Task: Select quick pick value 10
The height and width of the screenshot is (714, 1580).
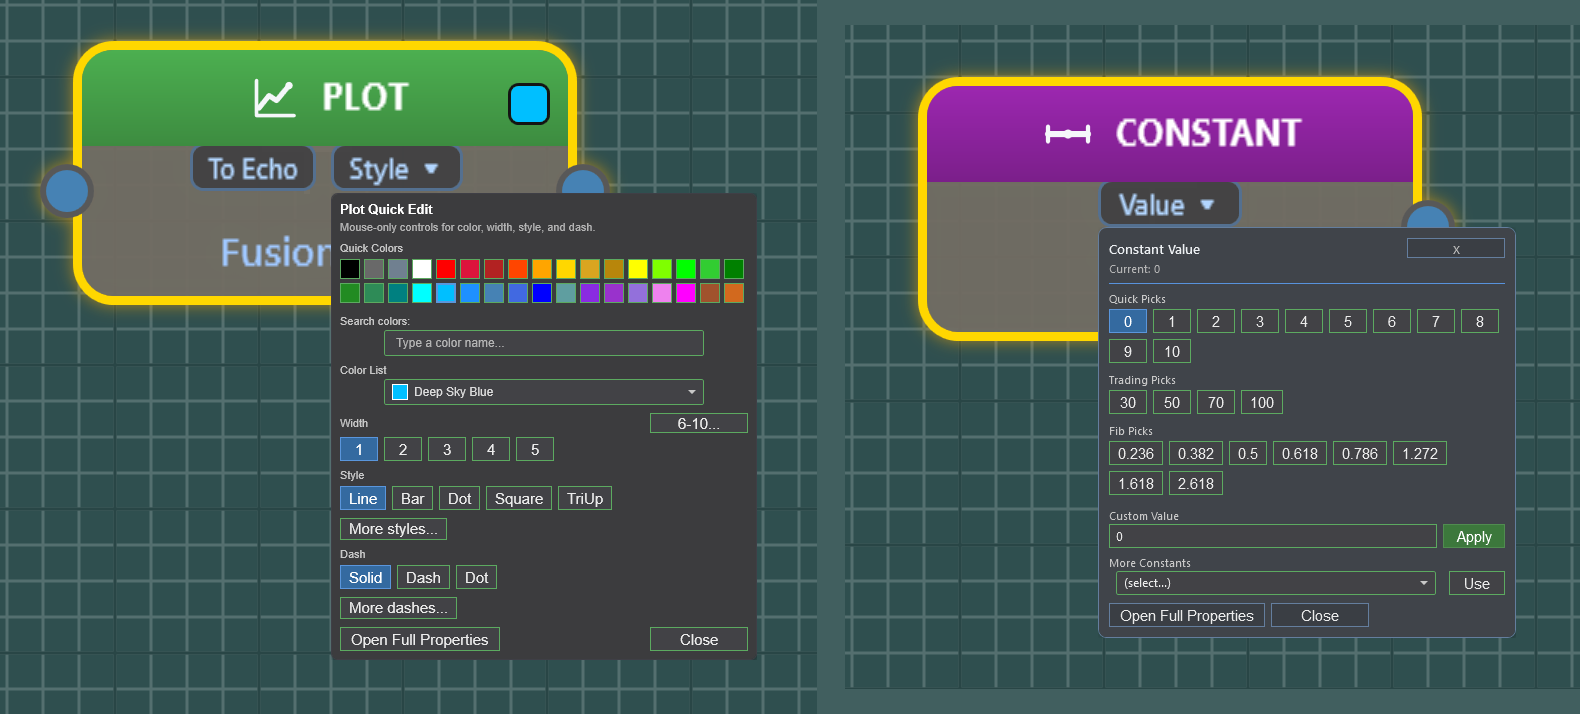Action: pos(1172,352)
